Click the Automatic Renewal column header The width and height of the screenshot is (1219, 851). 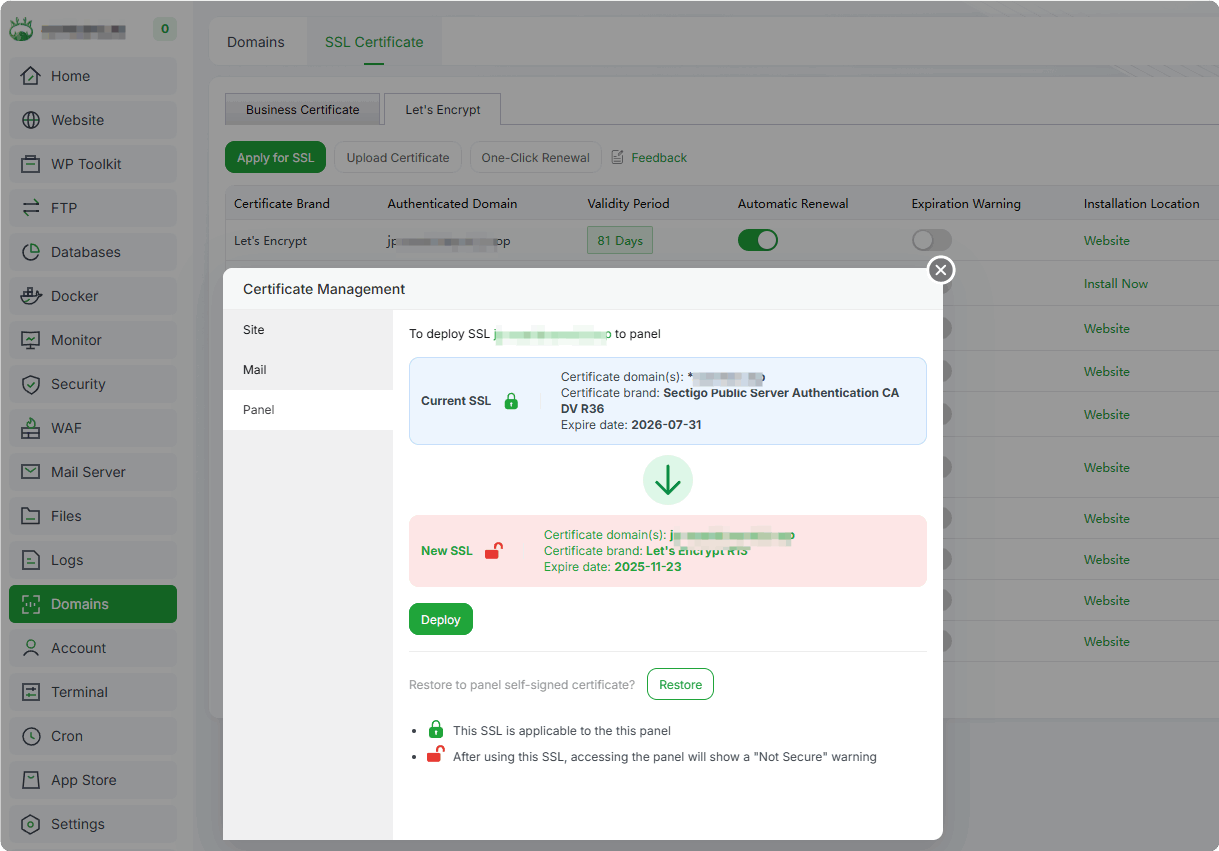[x=793, y=203]
